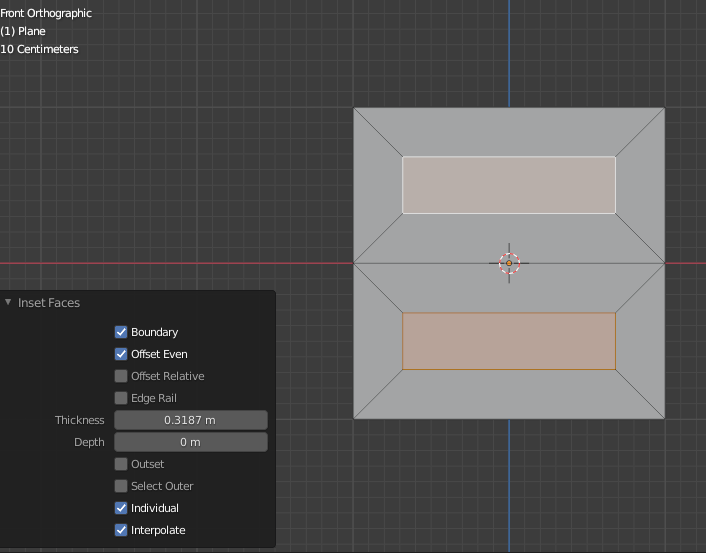Click the 3D cursor at origin
Screen dimensions: 706x553
[x=509, y=263]
